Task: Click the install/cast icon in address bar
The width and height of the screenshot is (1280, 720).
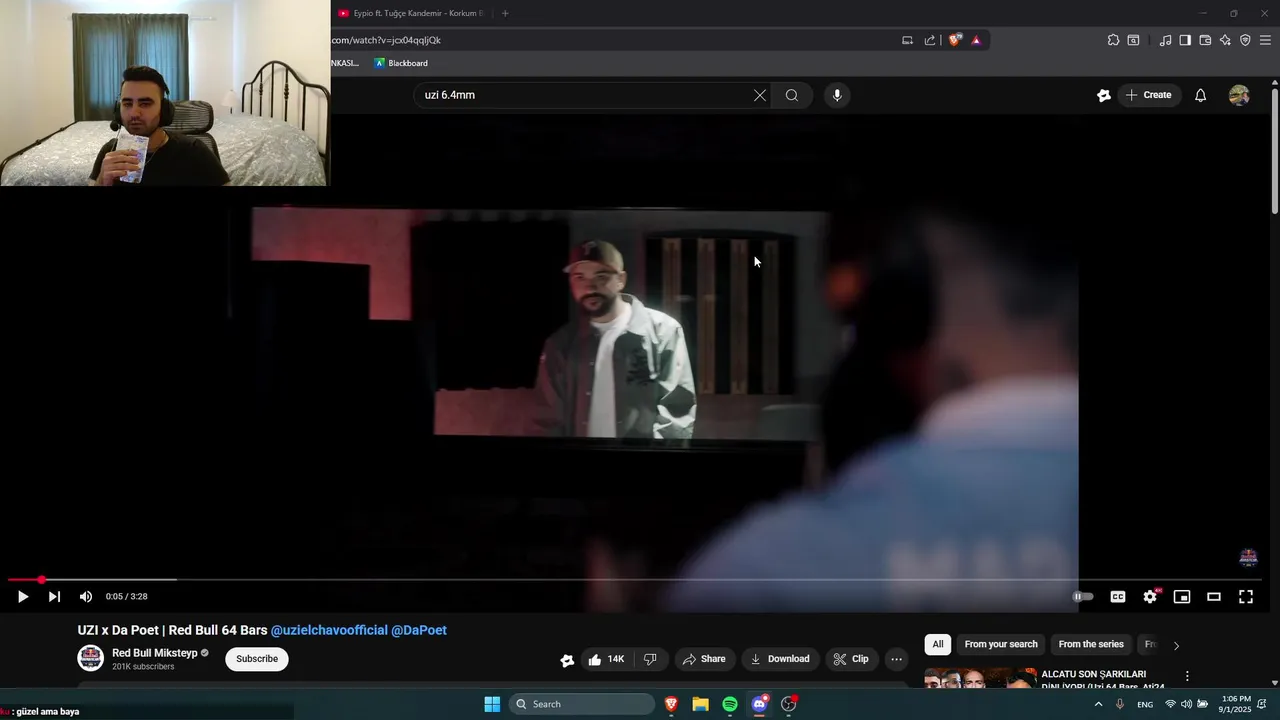Action: click(x=907, y=40)
